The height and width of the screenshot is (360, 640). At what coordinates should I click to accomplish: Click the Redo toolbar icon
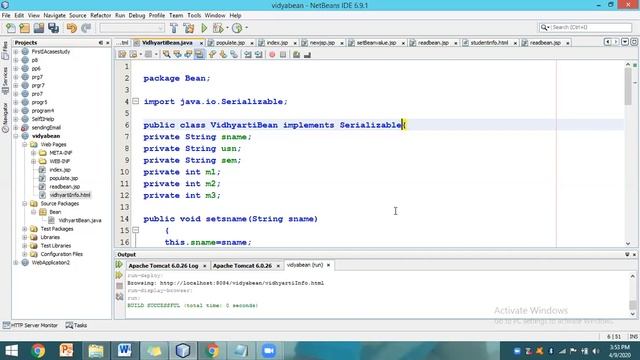86,28
